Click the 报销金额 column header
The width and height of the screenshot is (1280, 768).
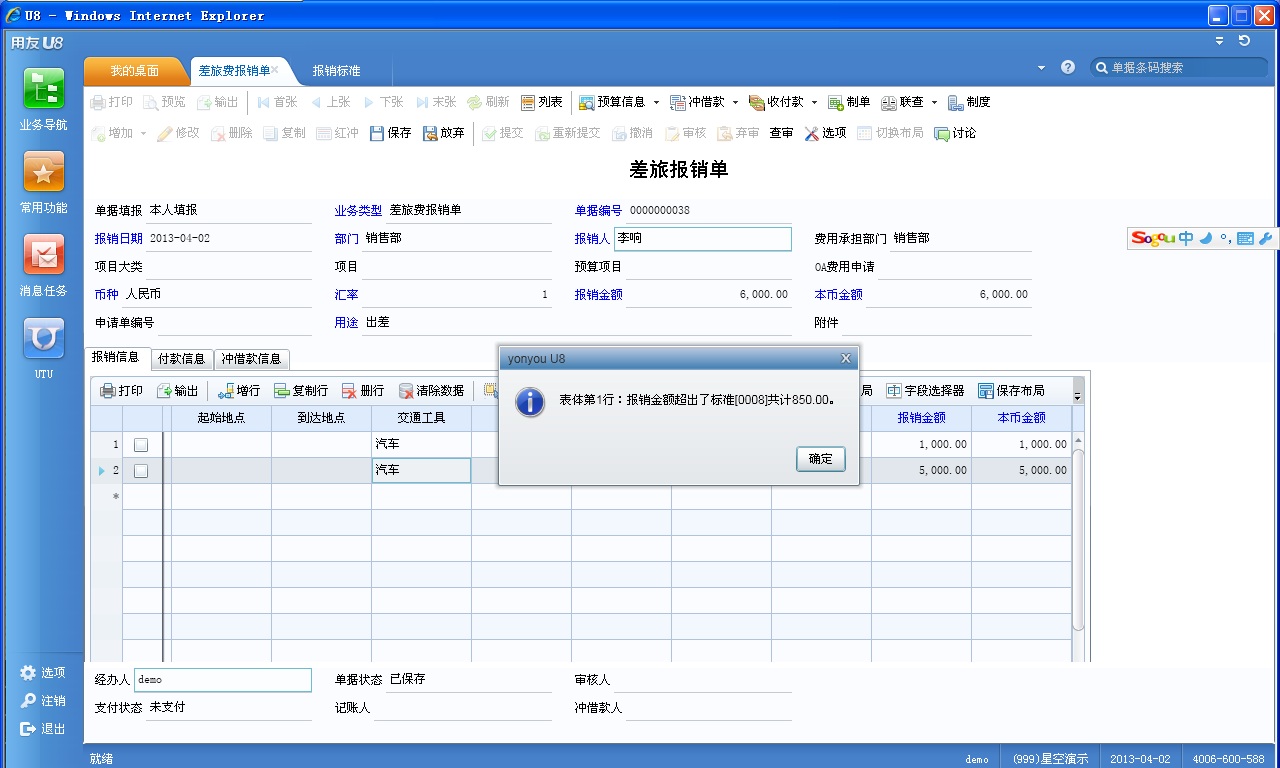pos(921,418)
